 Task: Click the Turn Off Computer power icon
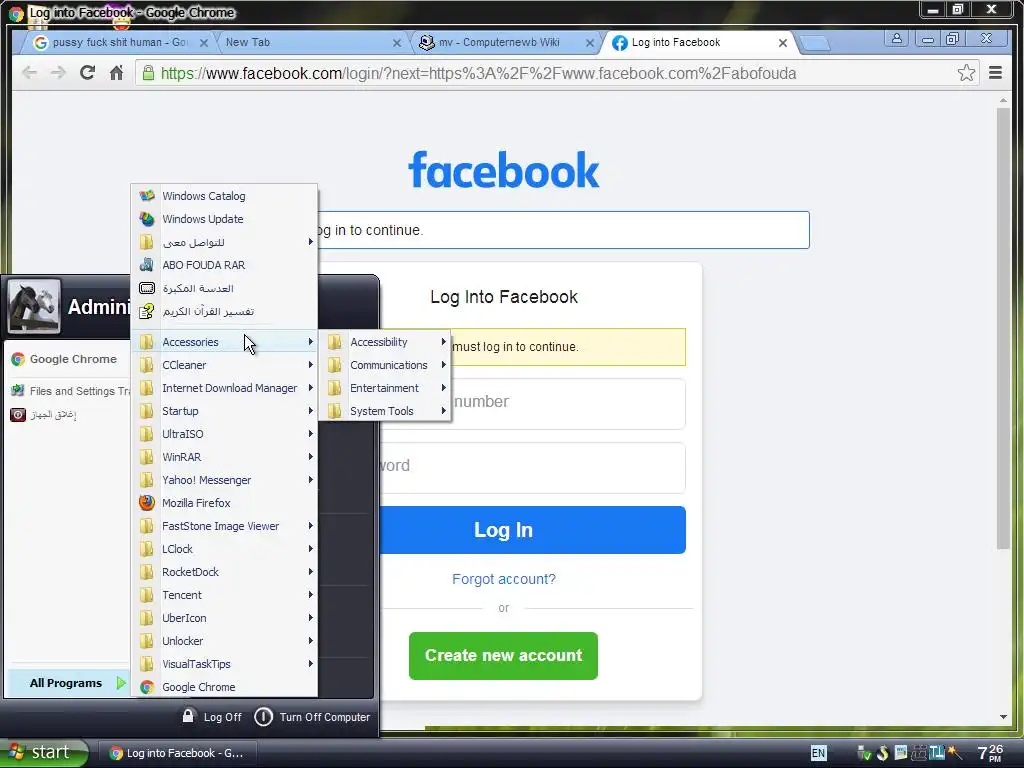tap(263, 716)
